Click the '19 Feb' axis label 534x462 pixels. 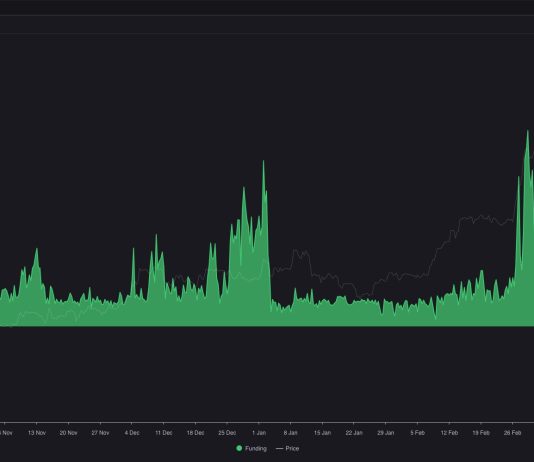[481, 433]
